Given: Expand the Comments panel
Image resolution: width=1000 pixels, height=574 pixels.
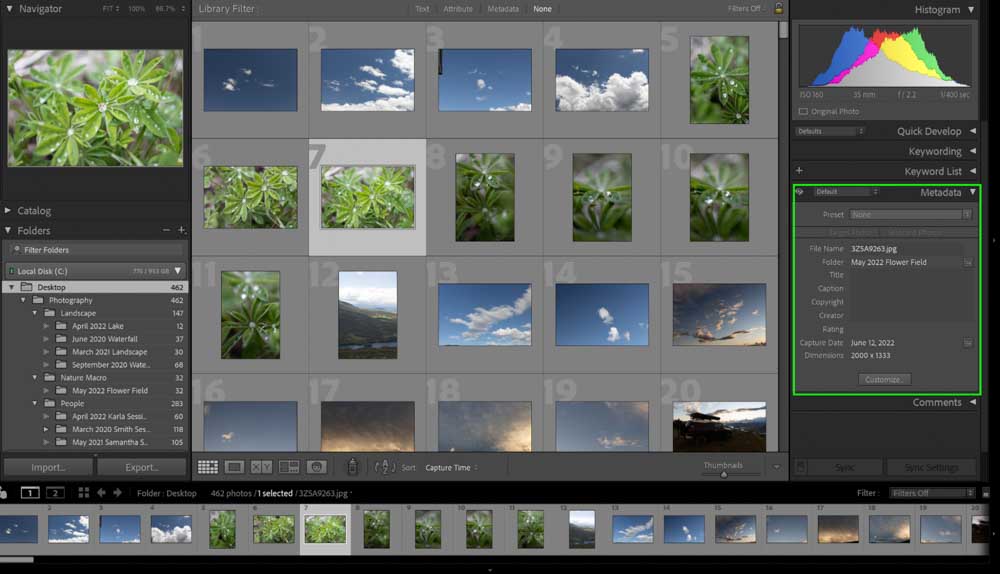Looking at the screenshot, I should [x=973, y=402].
